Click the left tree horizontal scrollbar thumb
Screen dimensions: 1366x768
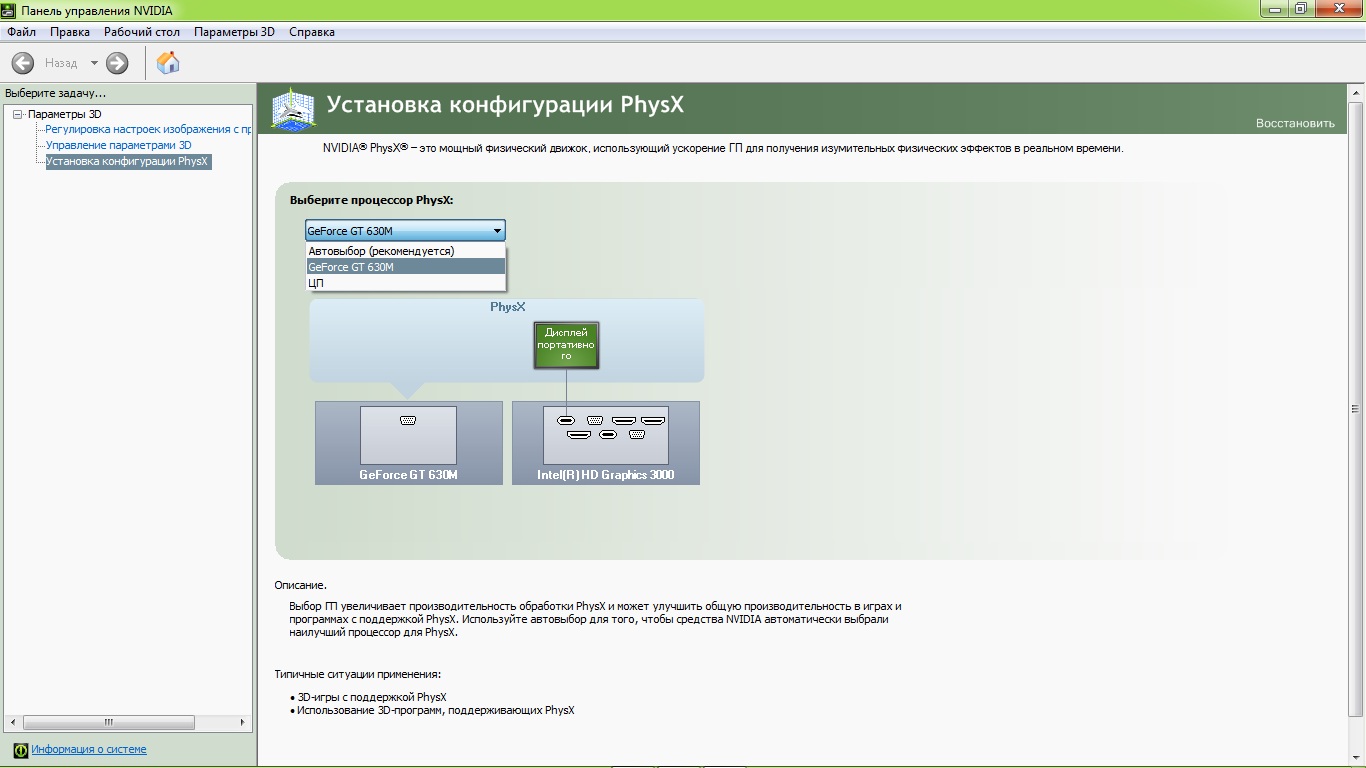[x=107, y=722]
